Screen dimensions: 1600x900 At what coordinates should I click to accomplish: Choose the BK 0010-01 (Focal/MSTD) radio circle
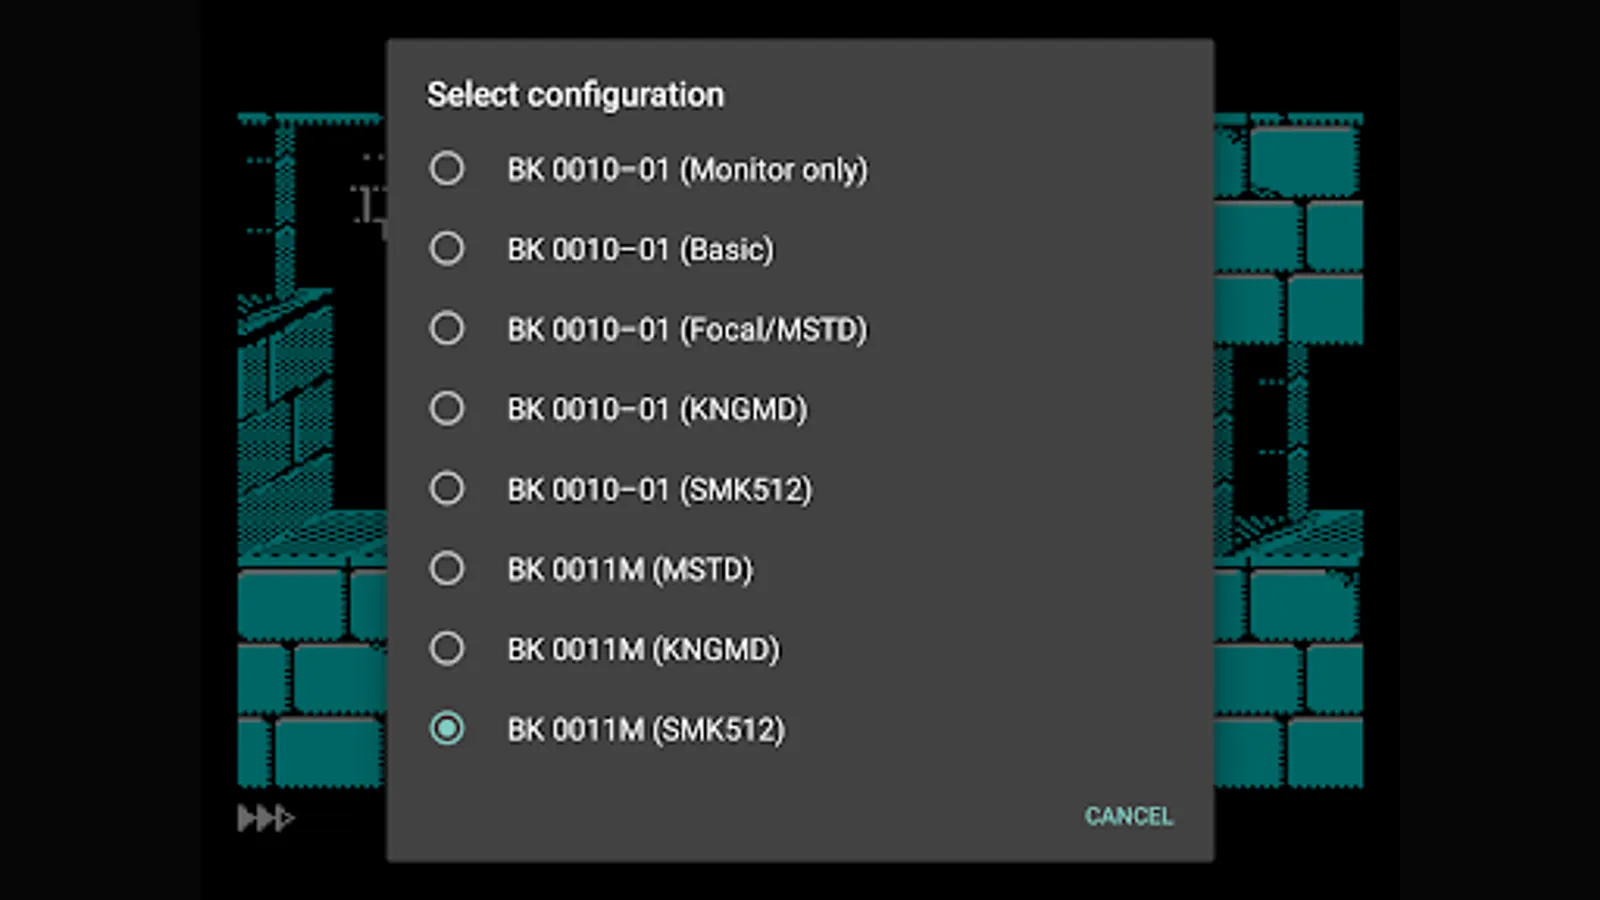447,329
